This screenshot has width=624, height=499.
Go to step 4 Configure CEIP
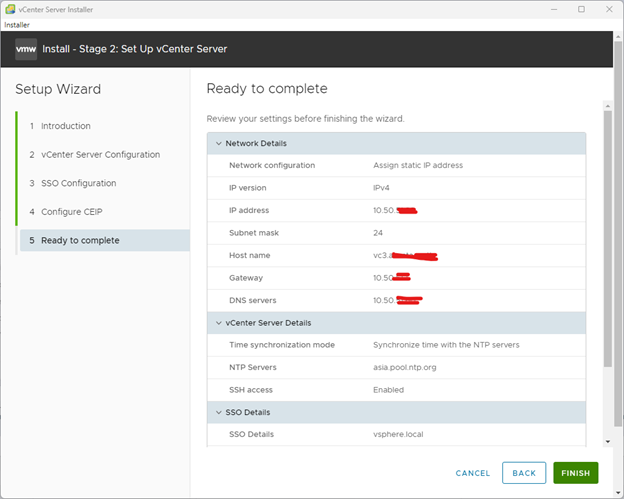coord(72,212)
